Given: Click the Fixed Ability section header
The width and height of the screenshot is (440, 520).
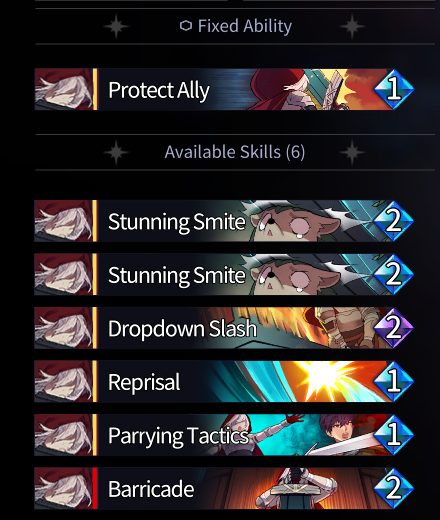Looking at the screenshot, I should coord(236,26).
